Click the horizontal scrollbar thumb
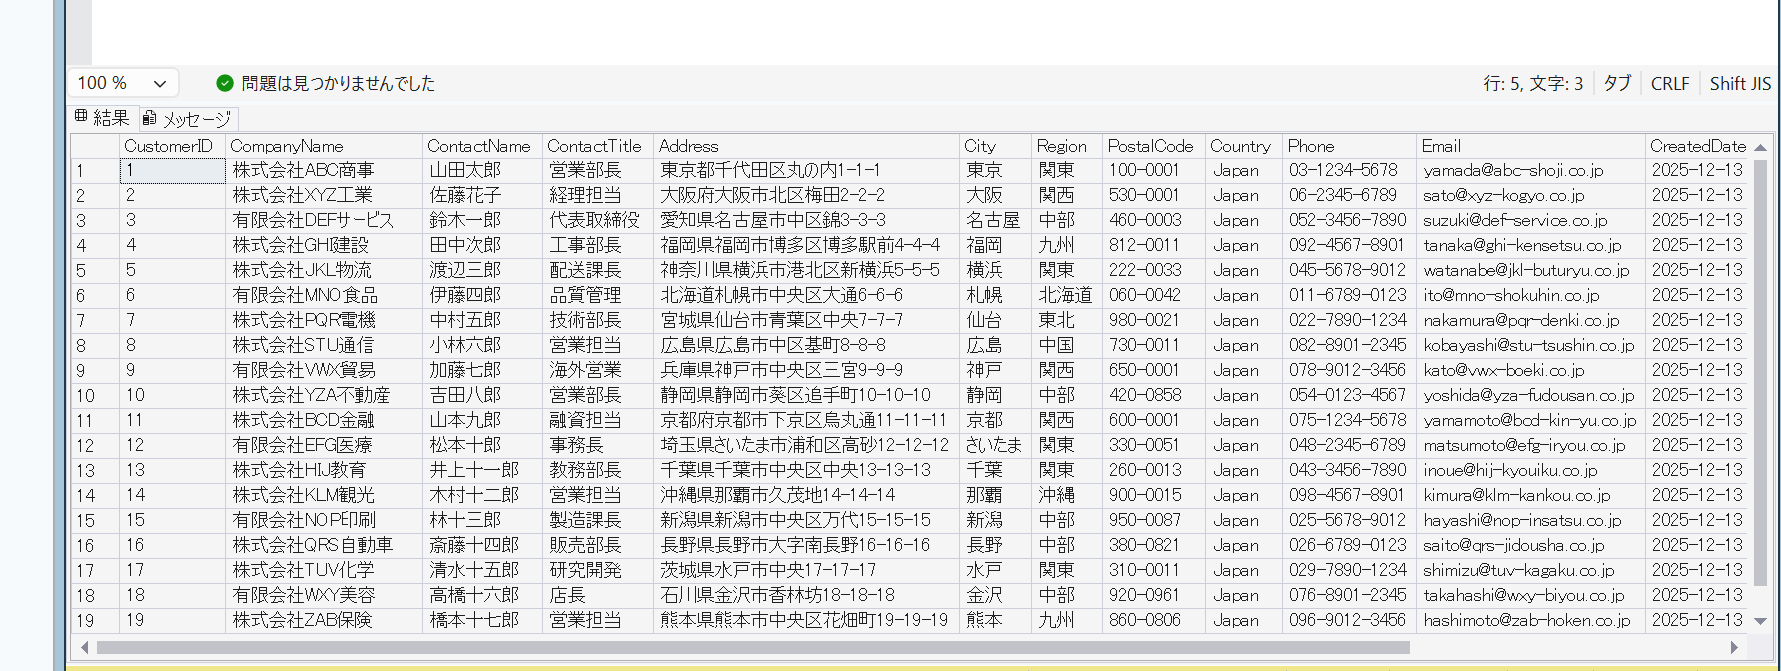1781x671 pixels. click(x=753, y=647)
